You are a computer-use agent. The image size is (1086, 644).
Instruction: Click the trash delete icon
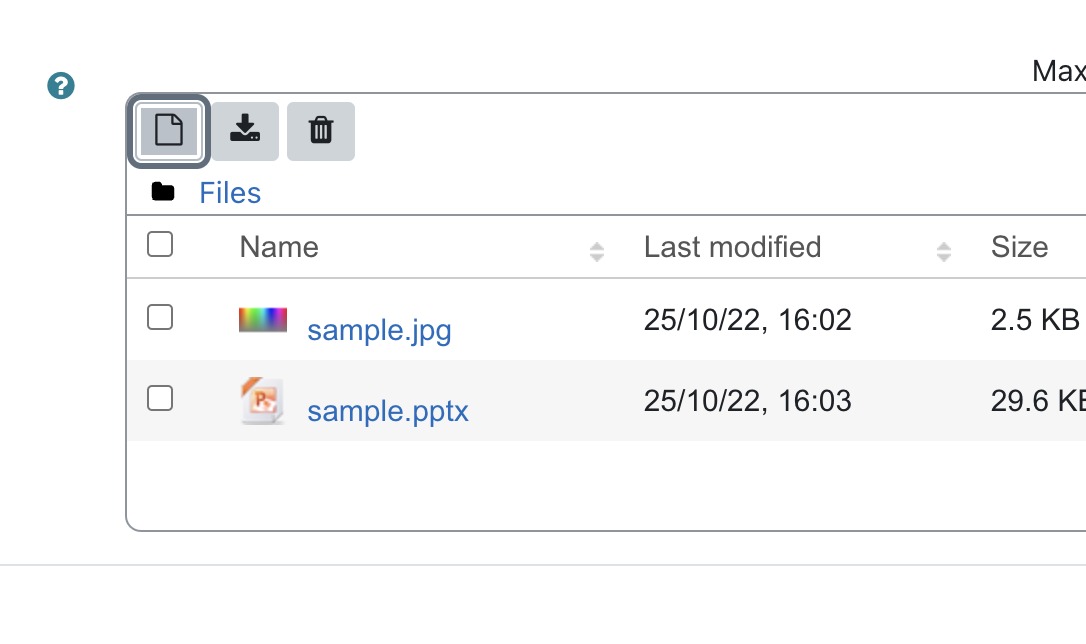pos(321,131)
